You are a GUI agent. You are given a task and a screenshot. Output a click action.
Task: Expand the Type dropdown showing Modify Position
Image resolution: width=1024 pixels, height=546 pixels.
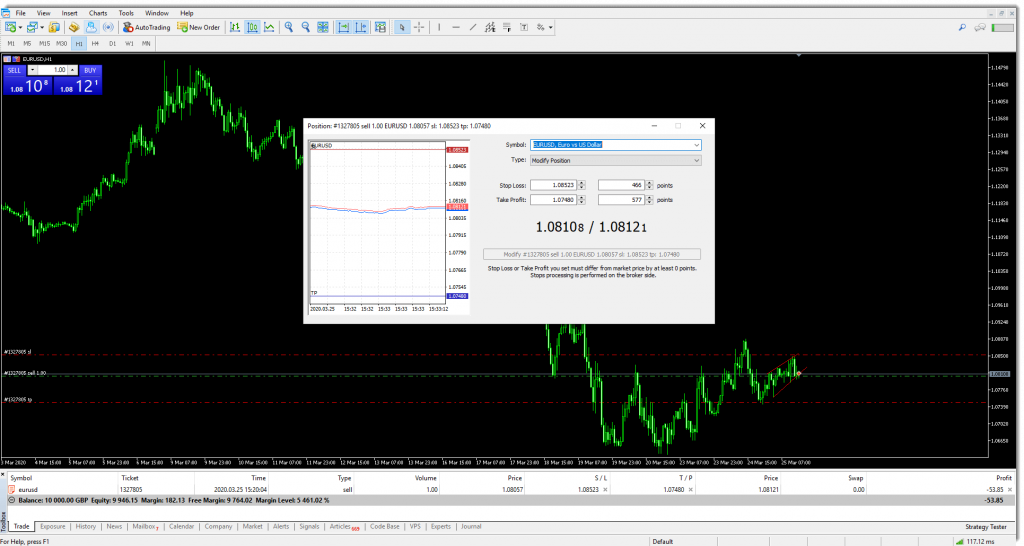pyautogui.click(x=696, y=160)
